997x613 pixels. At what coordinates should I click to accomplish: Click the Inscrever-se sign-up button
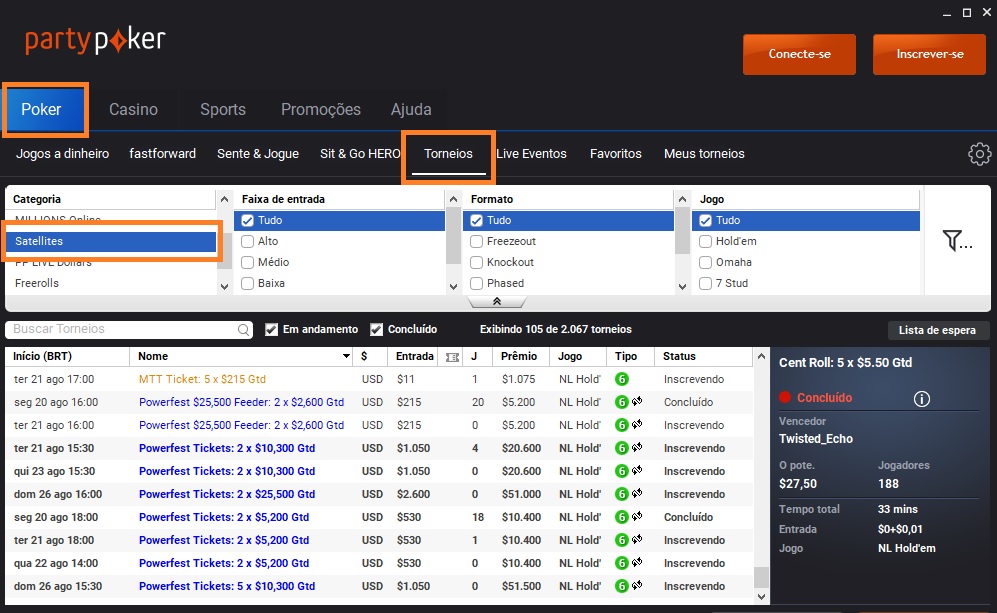930,54
